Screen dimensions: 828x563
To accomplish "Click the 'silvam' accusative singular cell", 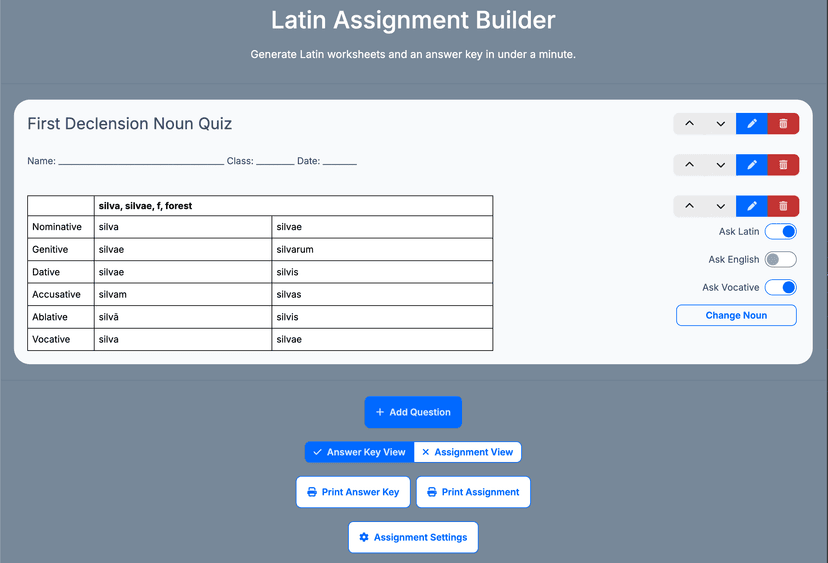I will [183, 294].
